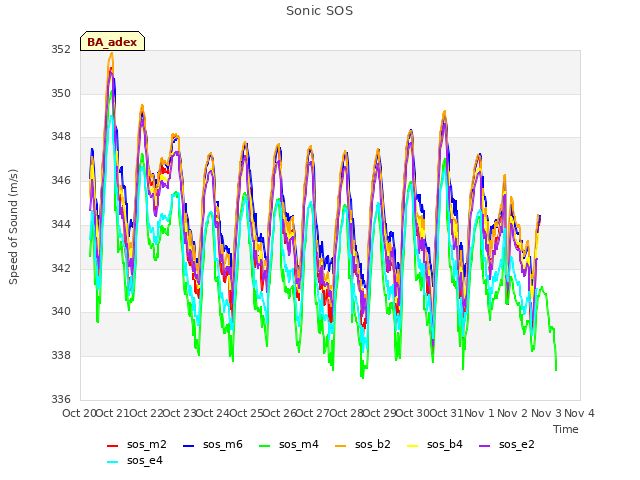Click the Speed of Sound y-axis label
This screenshot has height=480, width=640.
tap(13, 227)
